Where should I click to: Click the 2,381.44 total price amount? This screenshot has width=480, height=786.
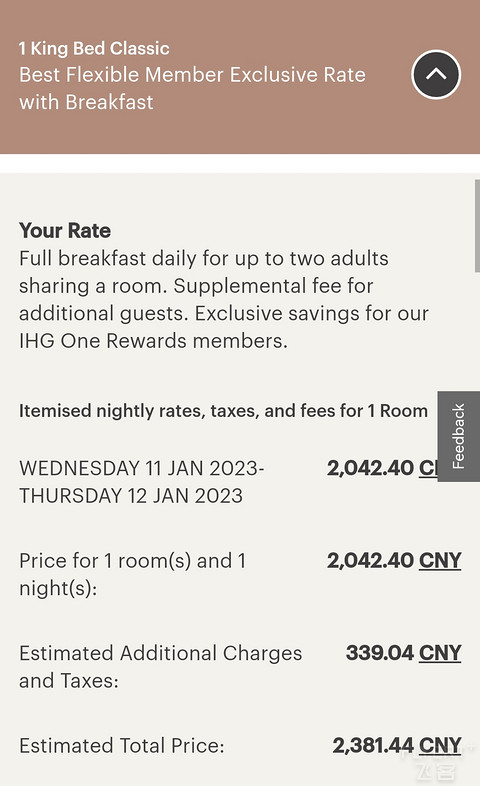[373, 745]
